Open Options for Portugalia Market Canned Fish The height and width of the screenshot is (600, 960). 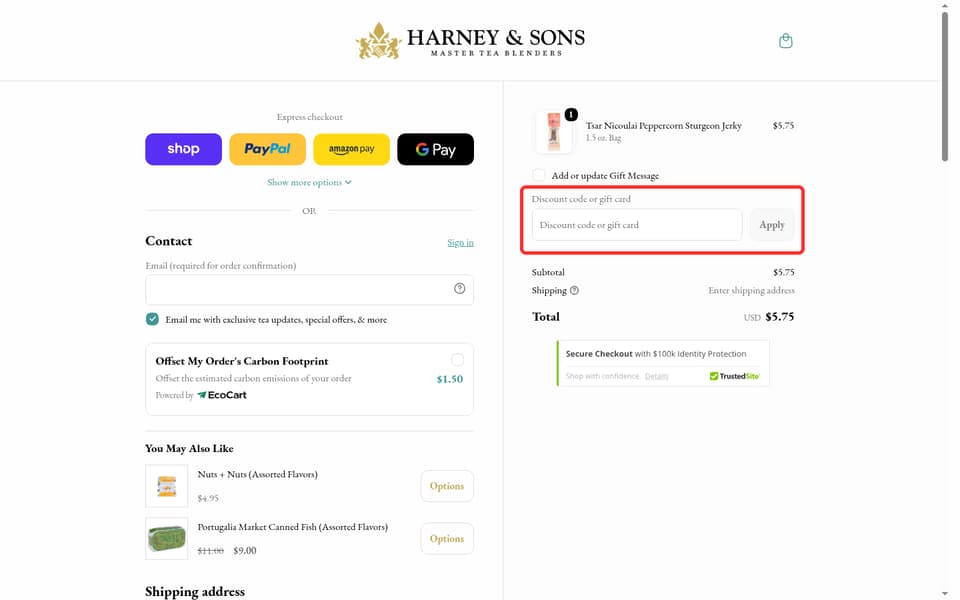click(447, 539)
